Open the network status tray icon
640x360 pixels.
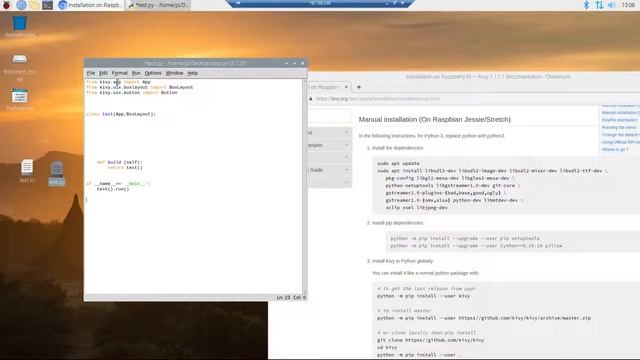pos(599,5)
